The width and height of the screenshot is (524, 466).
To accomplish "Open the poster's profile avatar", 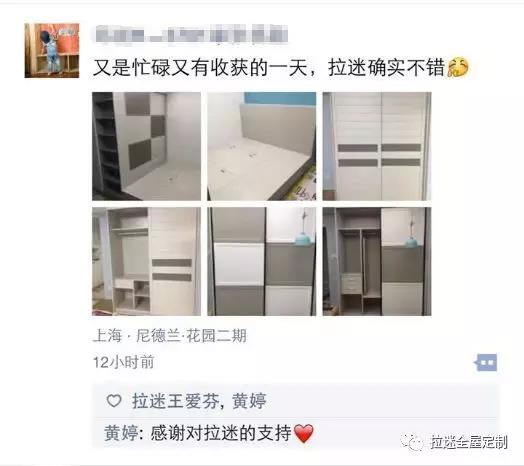I will [x=52, y=50].
